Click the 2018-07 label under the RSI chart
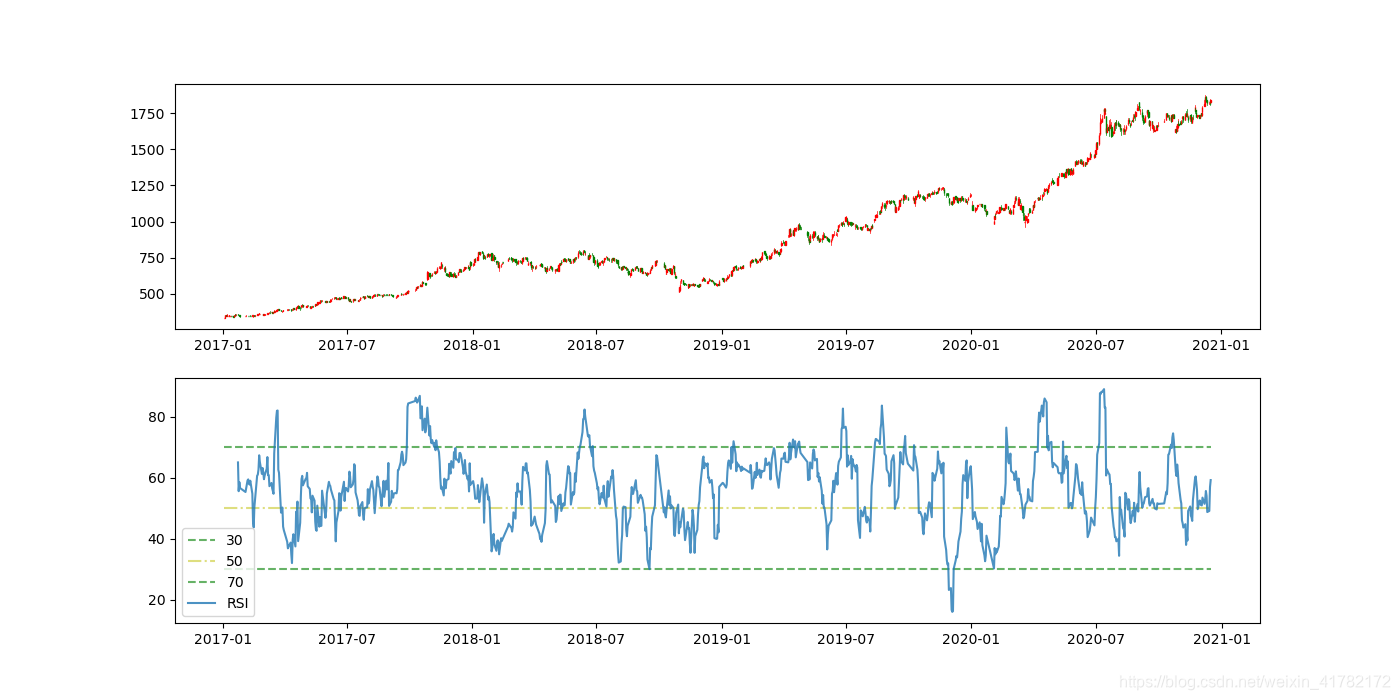 click(596, 639)
